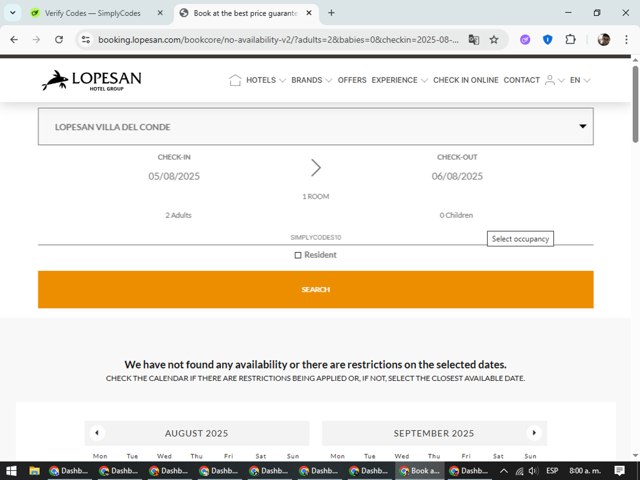Screen dimensions: 640x480
Task: Open the tab search dropdown arrow
Action: (x=13, y=13)
